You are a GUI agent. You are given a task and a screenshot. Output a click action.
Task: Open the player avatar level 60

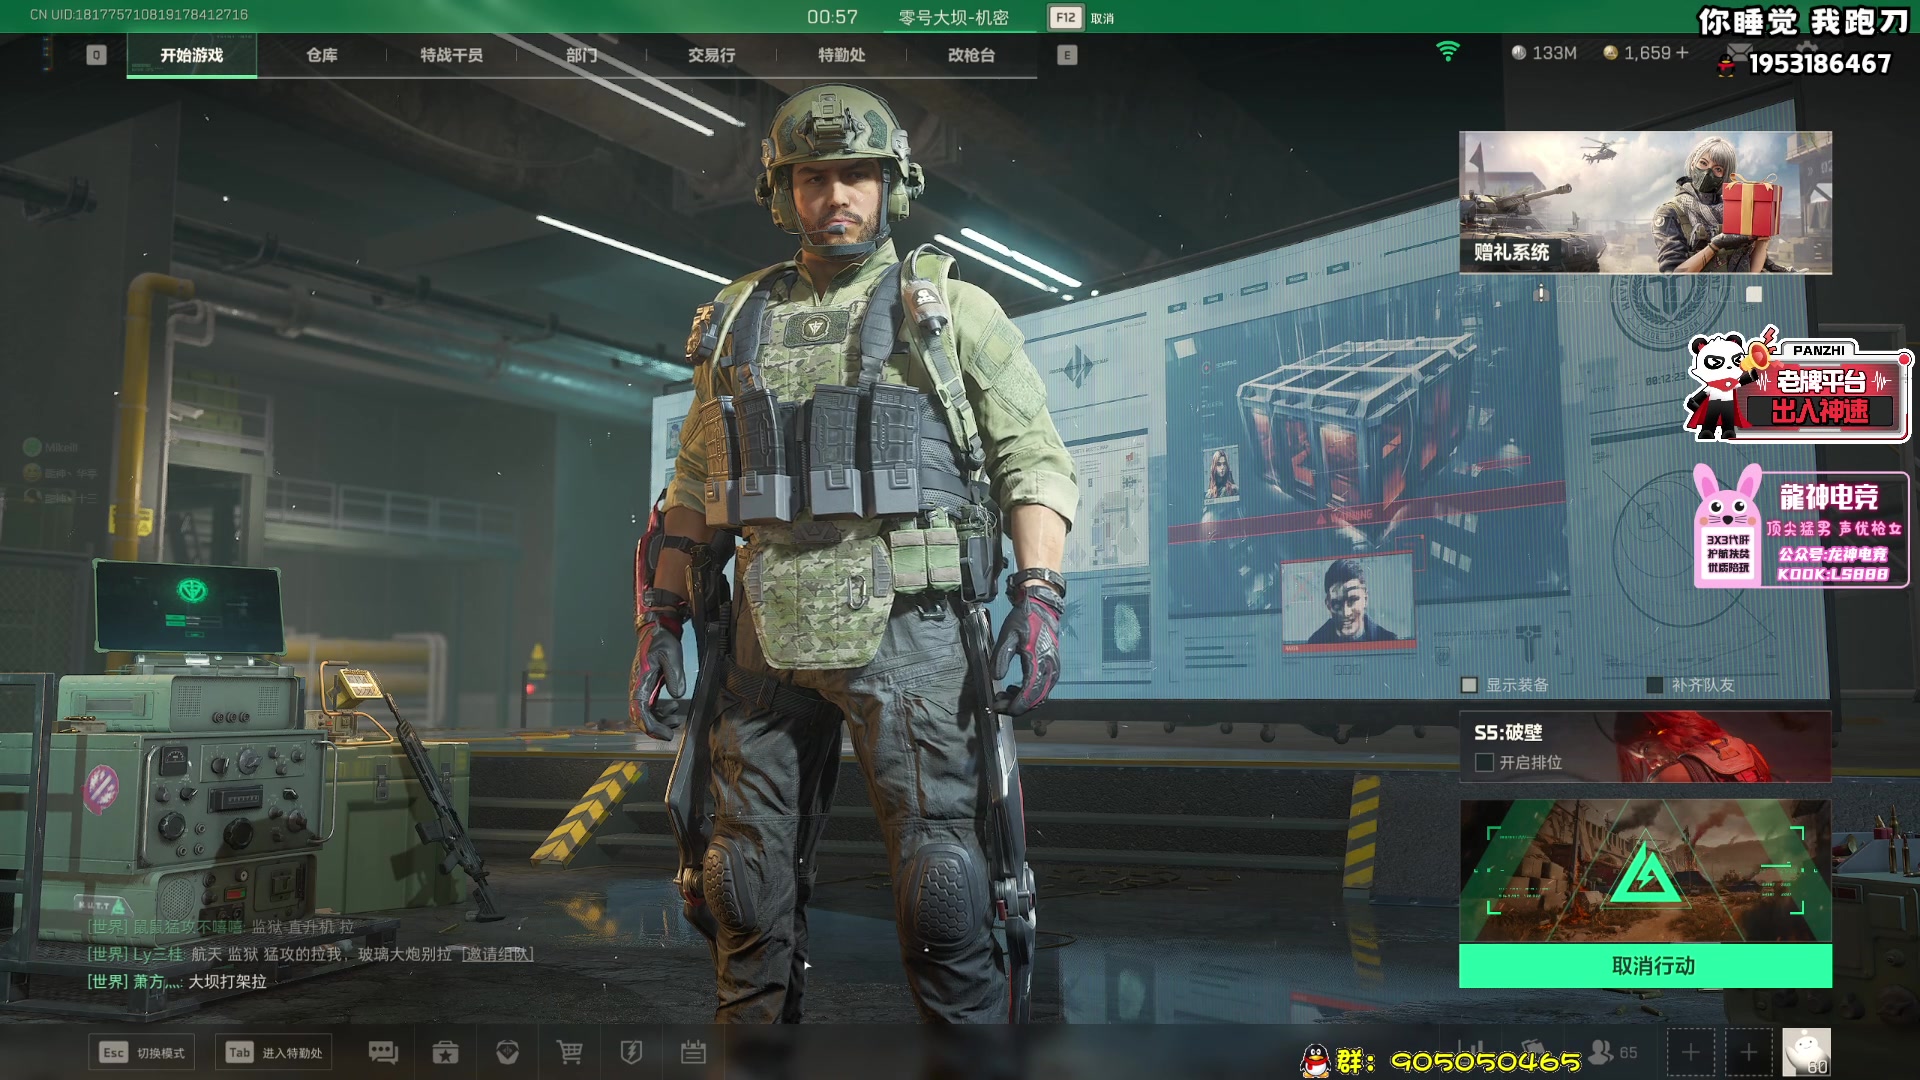[x=1807, y=1053]
